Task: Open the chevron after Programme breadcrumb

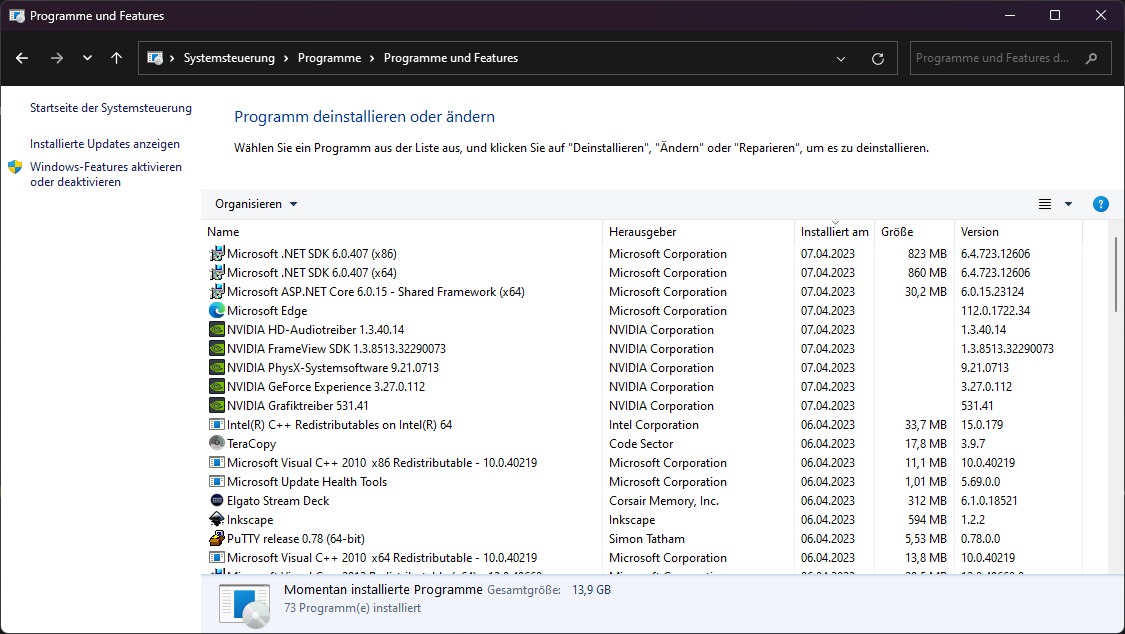Action: tap(372, 58)
